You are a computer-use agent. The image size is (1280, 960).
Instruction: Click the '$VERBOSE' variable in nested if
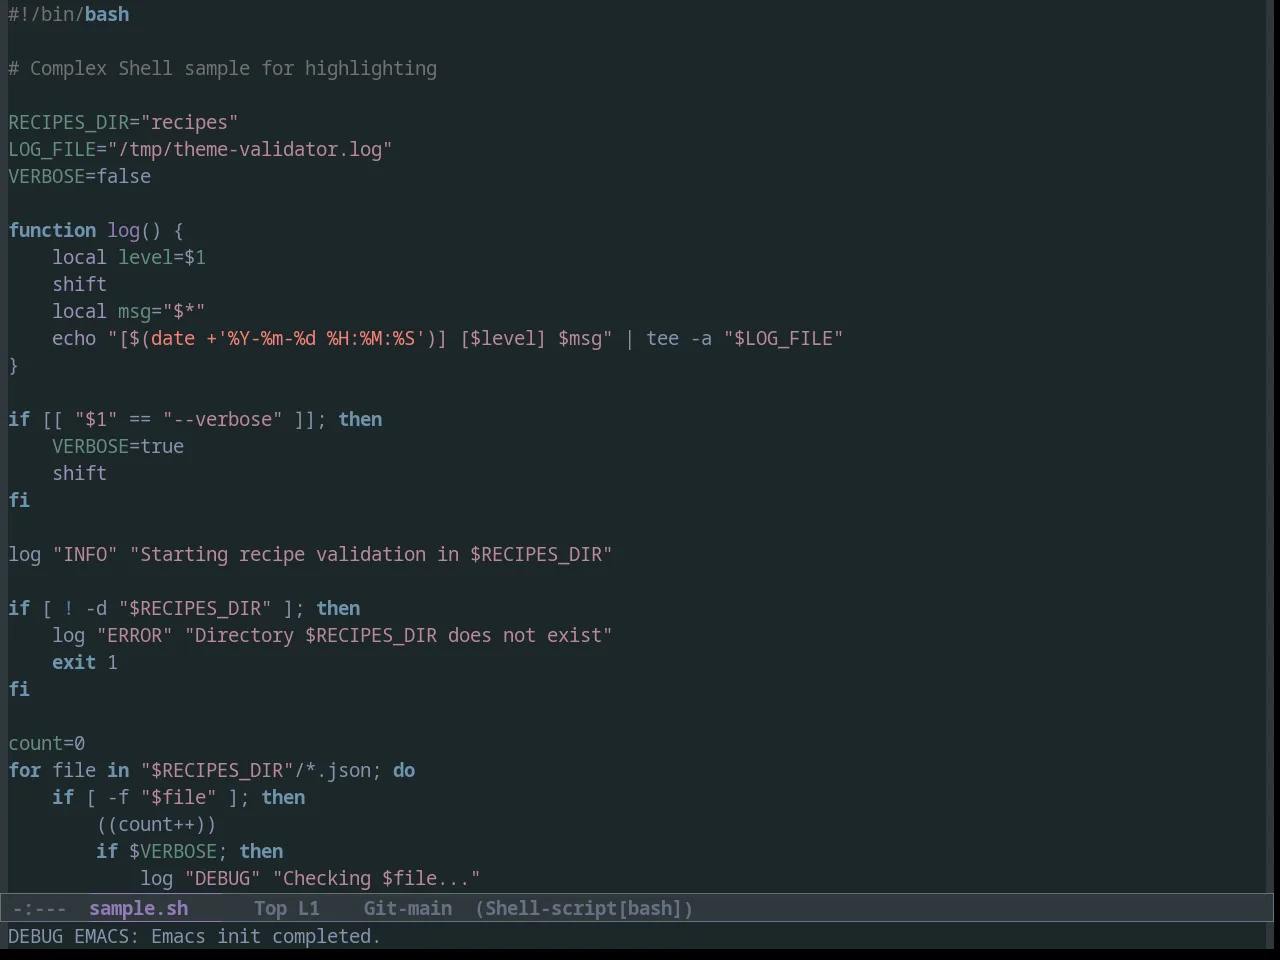click(x=173, y=851)
